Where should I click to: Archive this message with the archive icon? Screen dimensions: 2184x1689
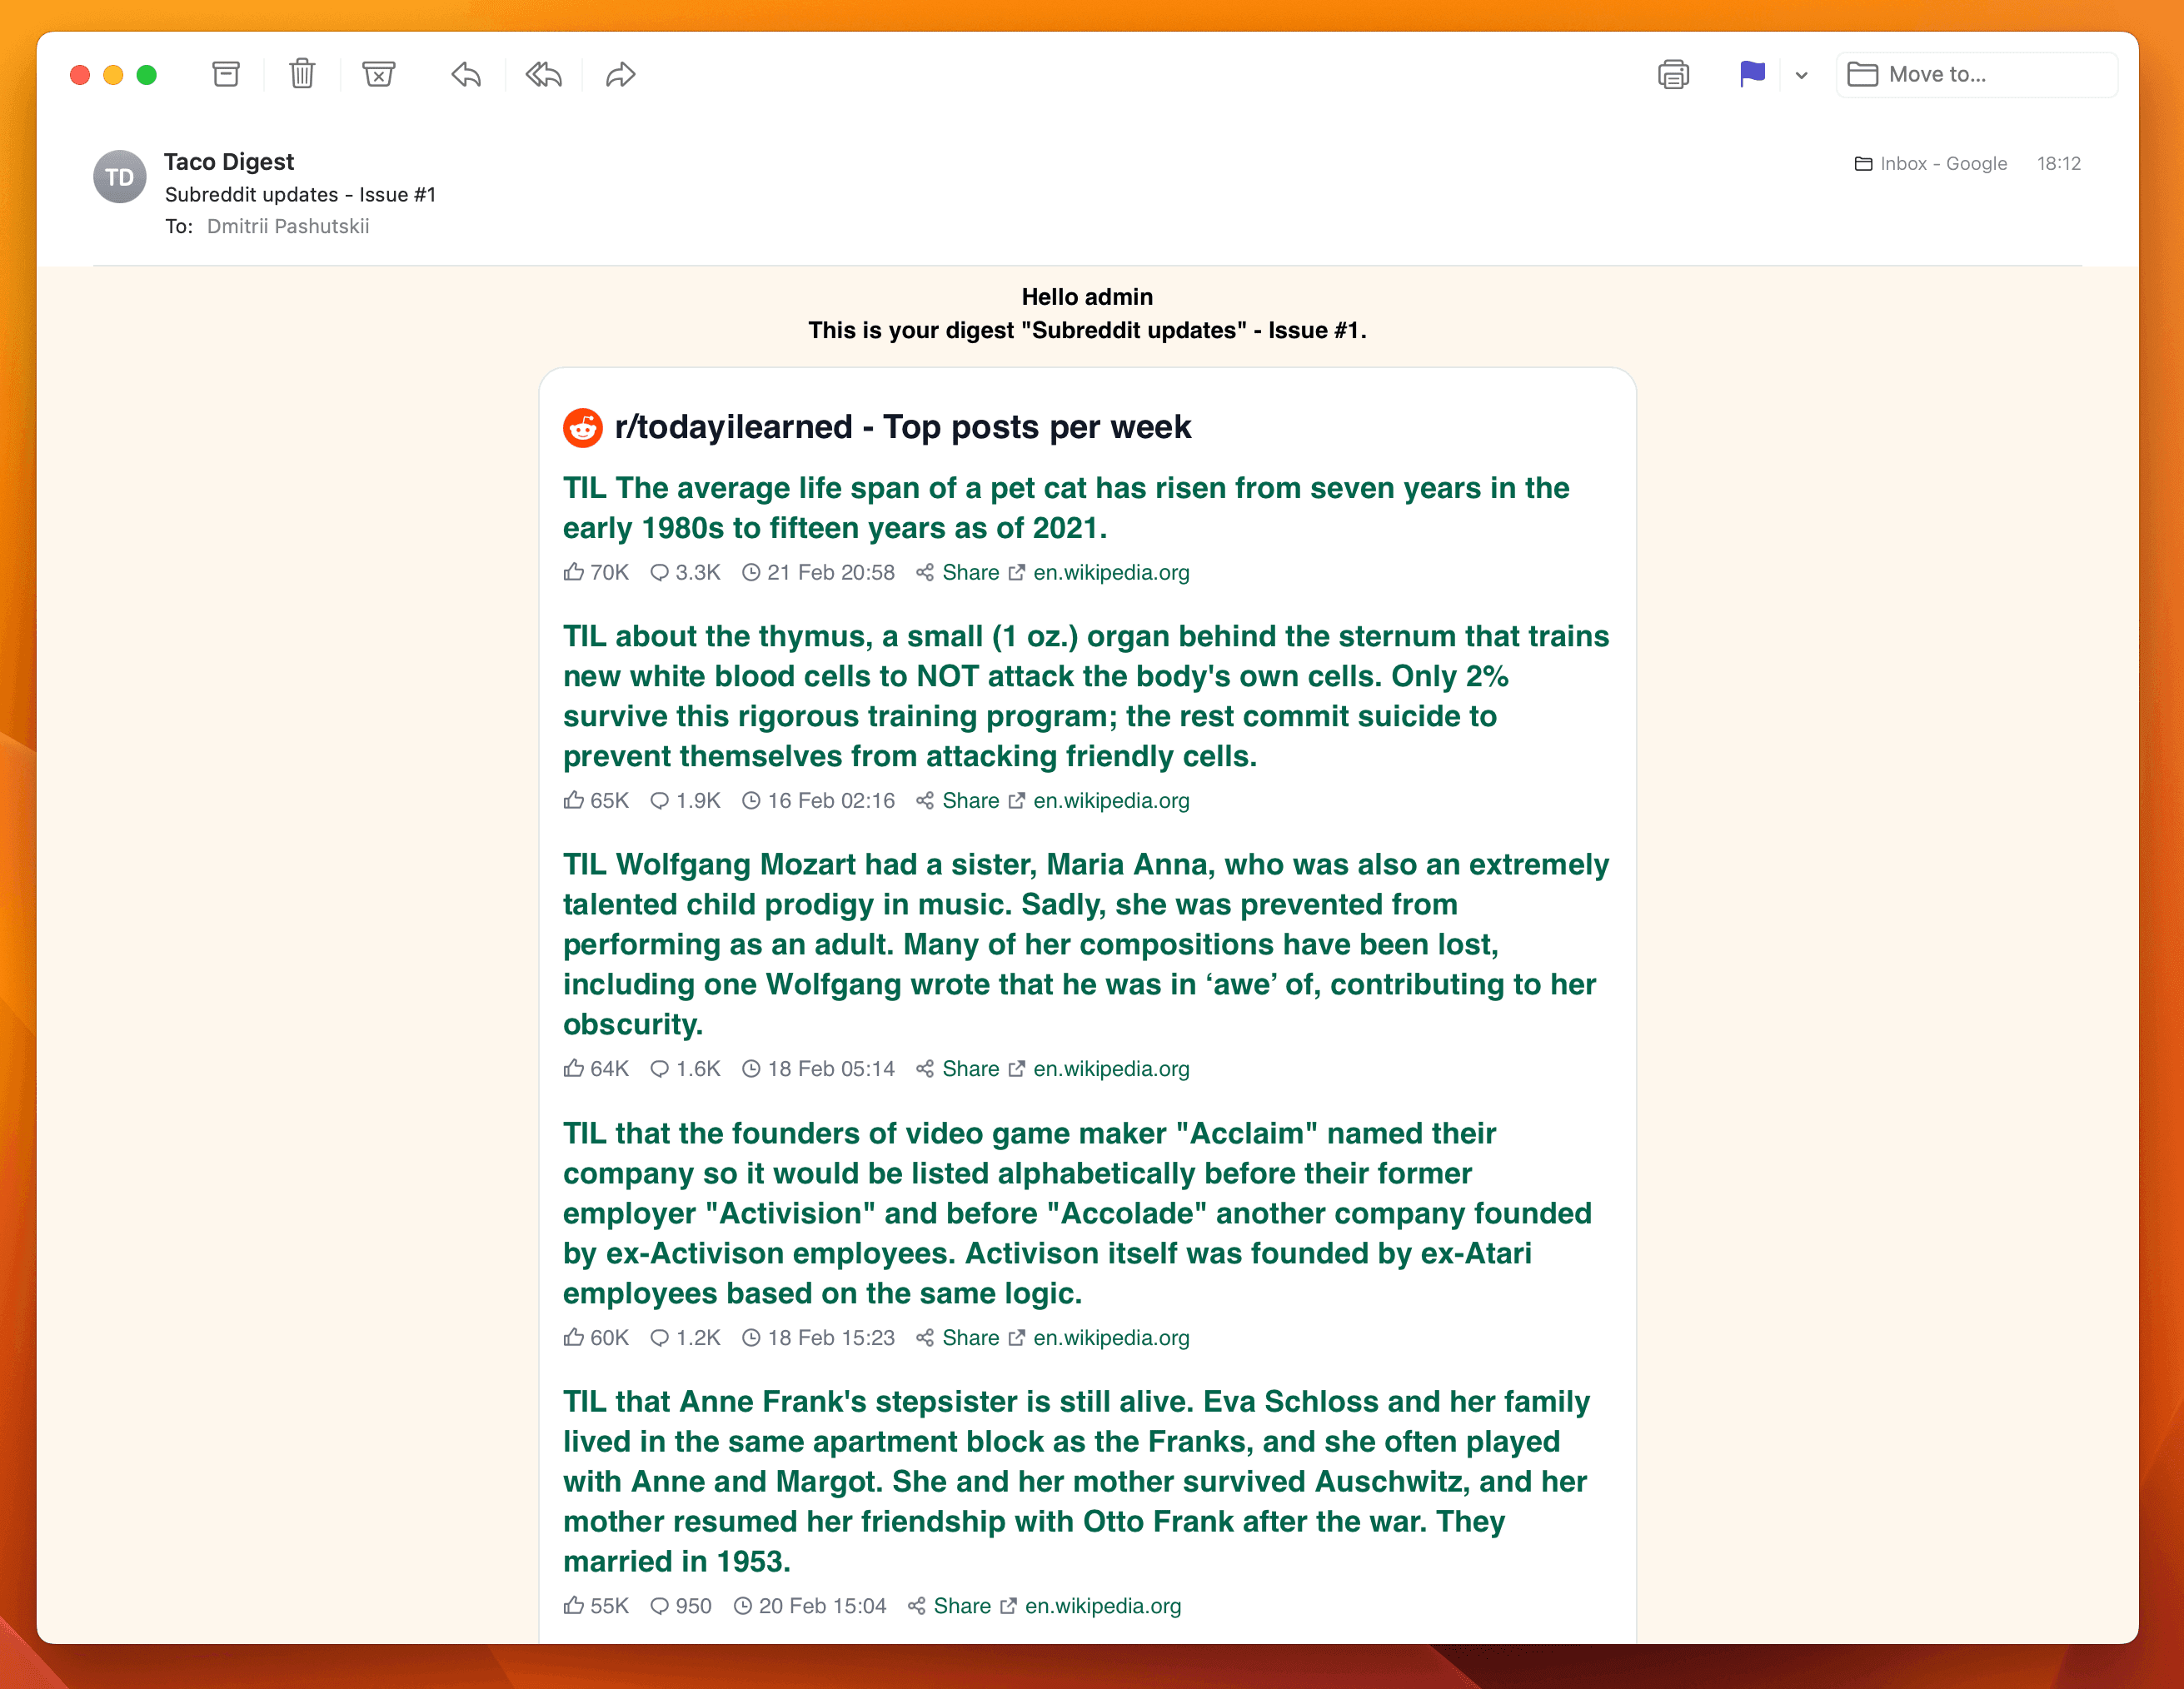[x=226, y=74]
